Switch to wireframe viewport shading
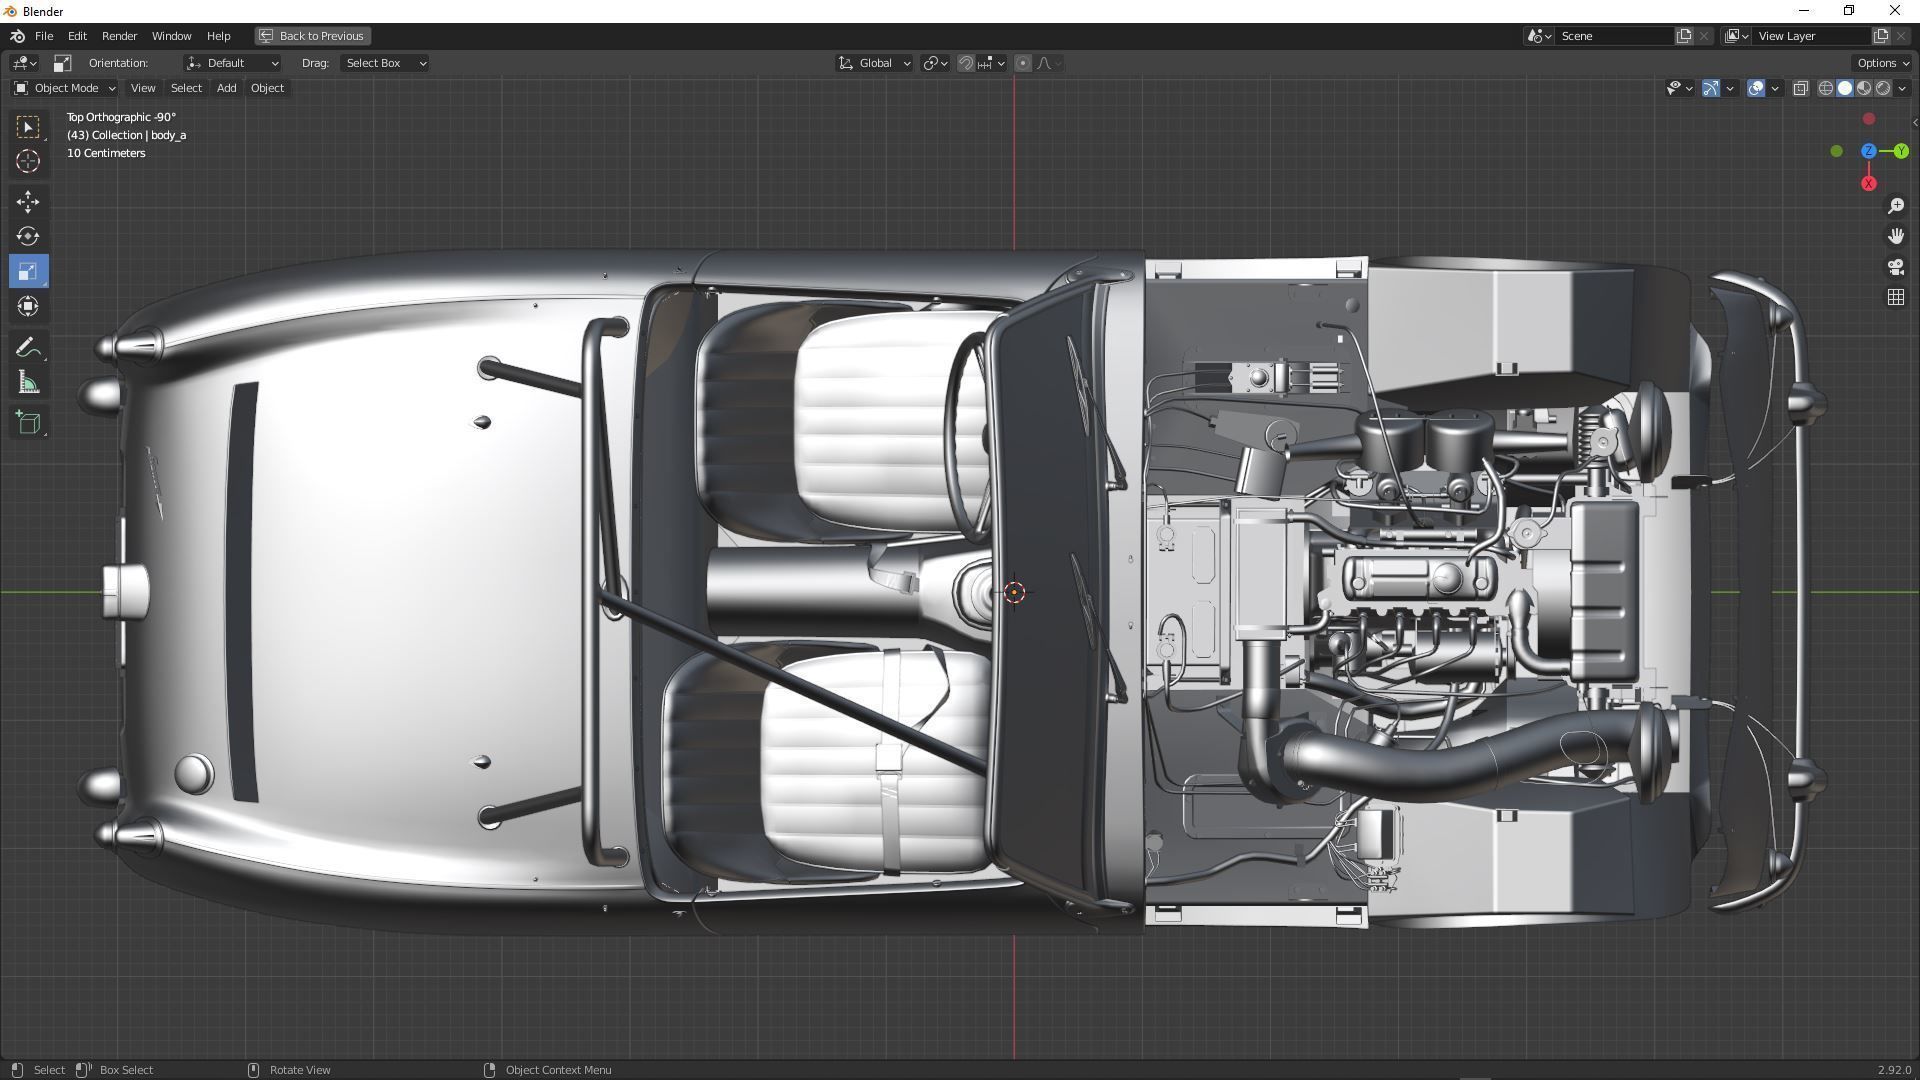The image size is (1920, 1080). point(1825,89)
